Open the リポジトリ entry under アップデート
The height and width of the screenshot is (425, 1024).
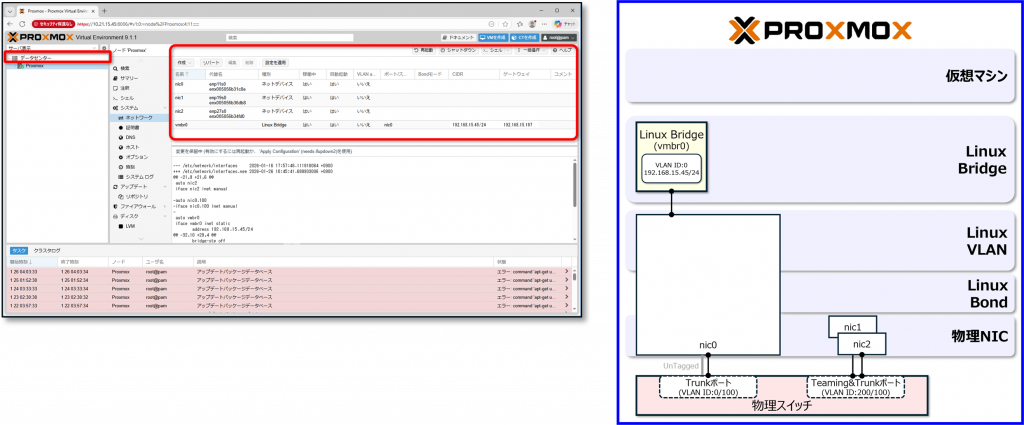point(136,197)
